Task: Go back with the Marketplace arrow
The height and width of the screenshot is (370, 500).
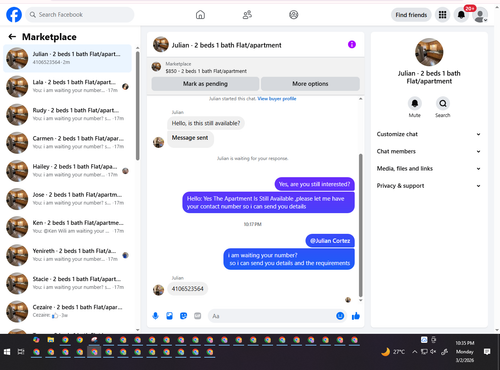Action: (x=12, y=37)
